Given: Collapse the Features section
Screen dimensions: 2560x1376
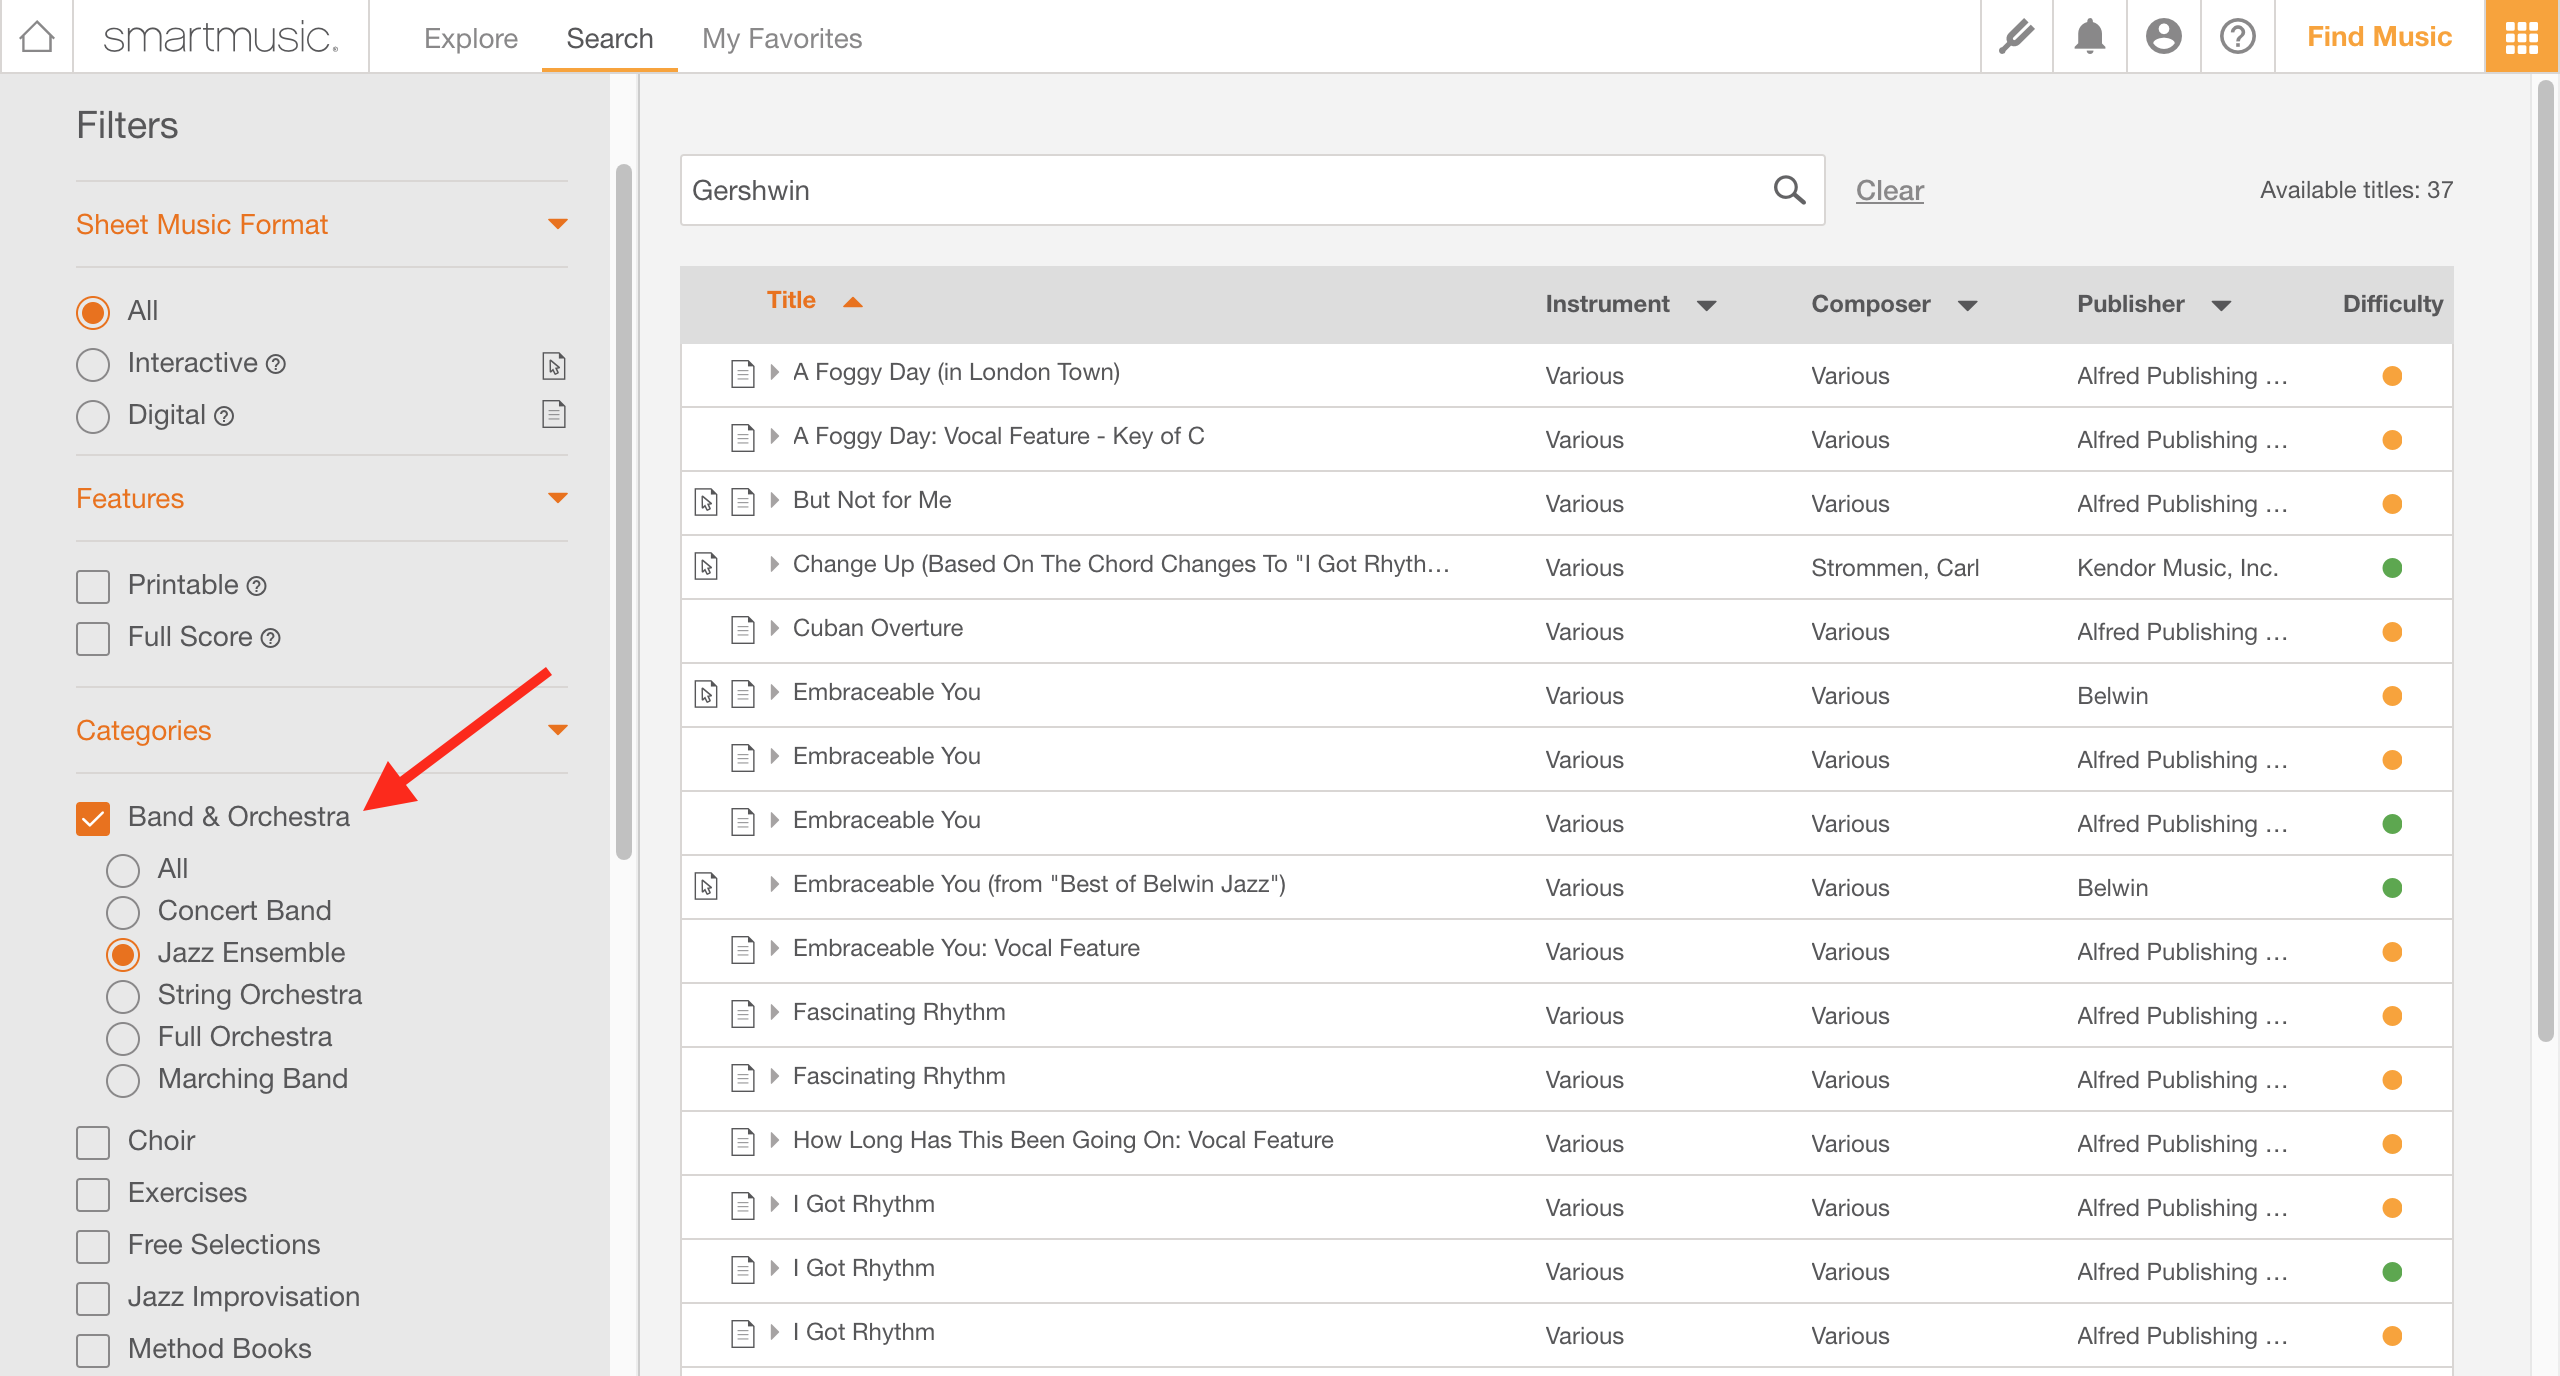Looking at the screenshot, I should click(x=558, y=498).
